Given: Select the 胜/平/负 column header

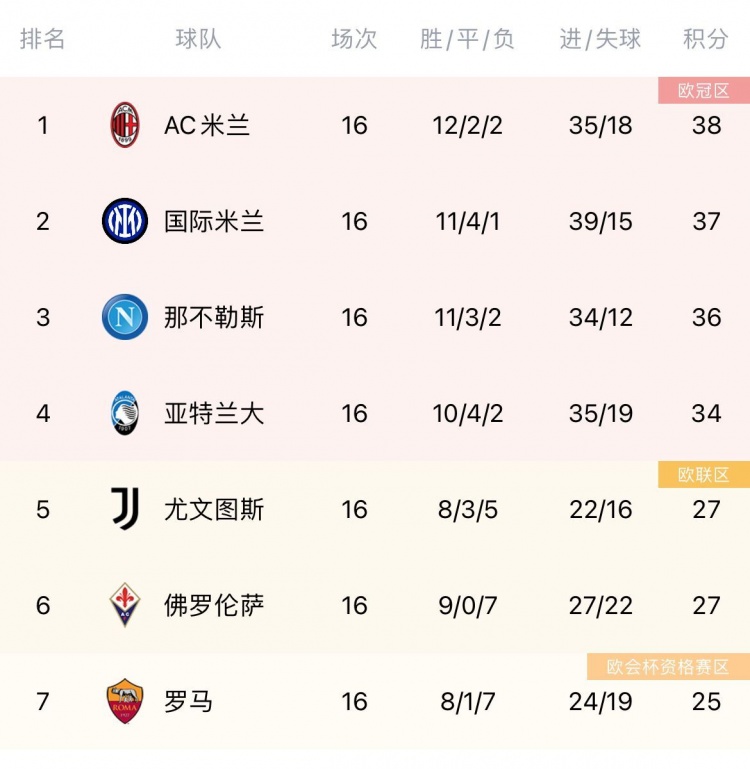Looking at the screenshot, I should pos(467,39).
